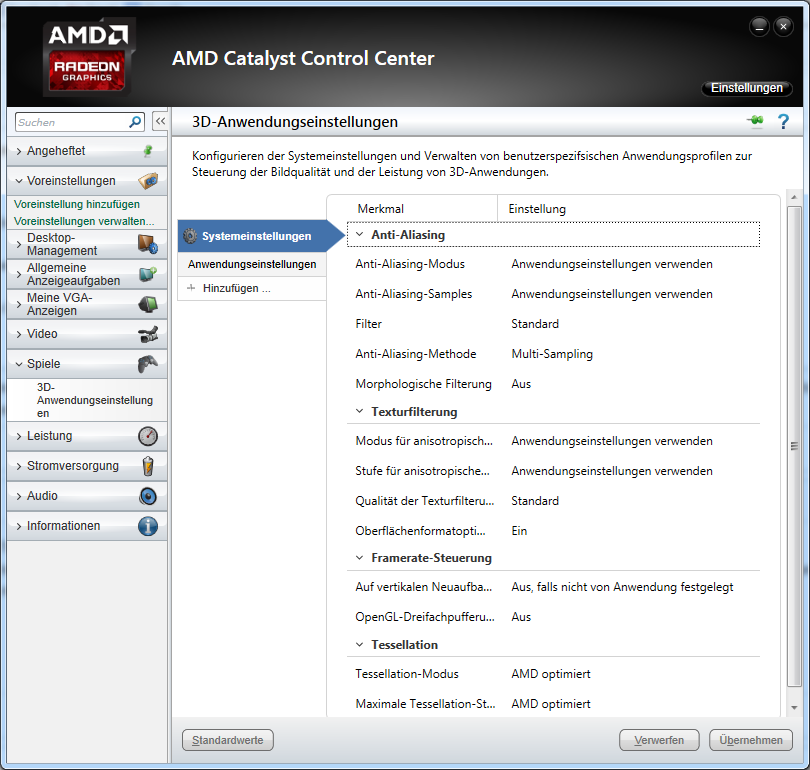This screenshot has width=810, height=770.
Task: Collapse the sidebar with double-arrow button
Action: [160, 121]
